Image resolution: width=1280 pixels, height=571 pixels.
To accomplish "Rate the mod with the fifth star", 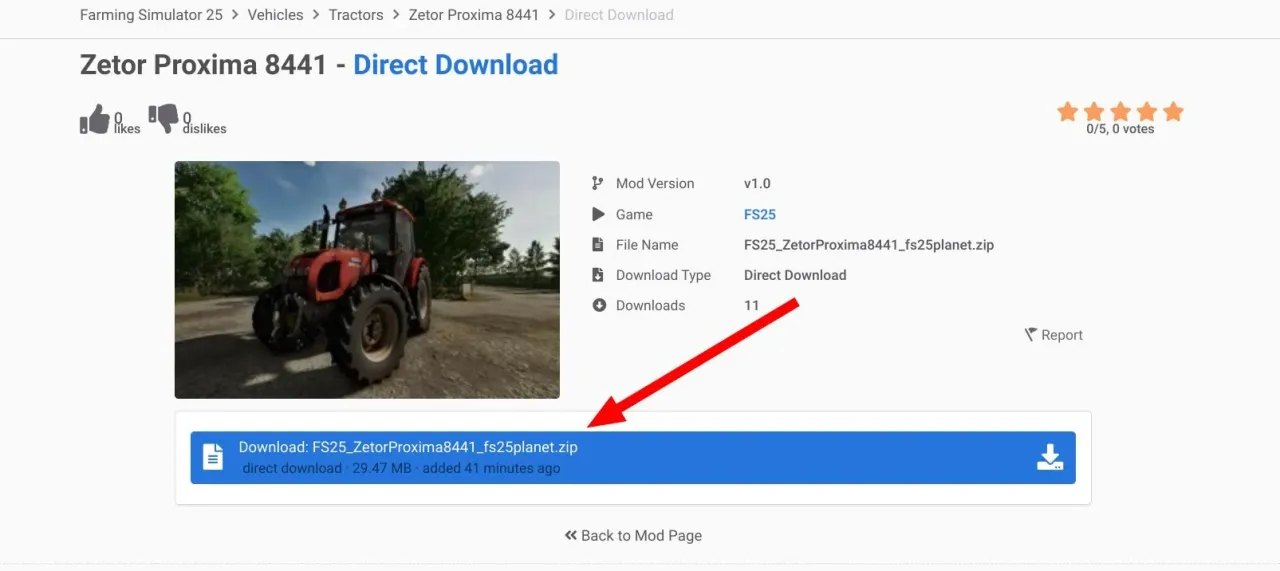I will tap(1173, 111).
